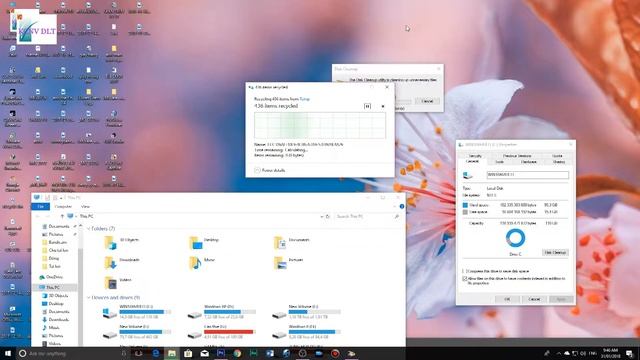The height and width of the screenshot is (360, 640).
Task: Open the Music folder in Folders group
Action: [196, 262]
